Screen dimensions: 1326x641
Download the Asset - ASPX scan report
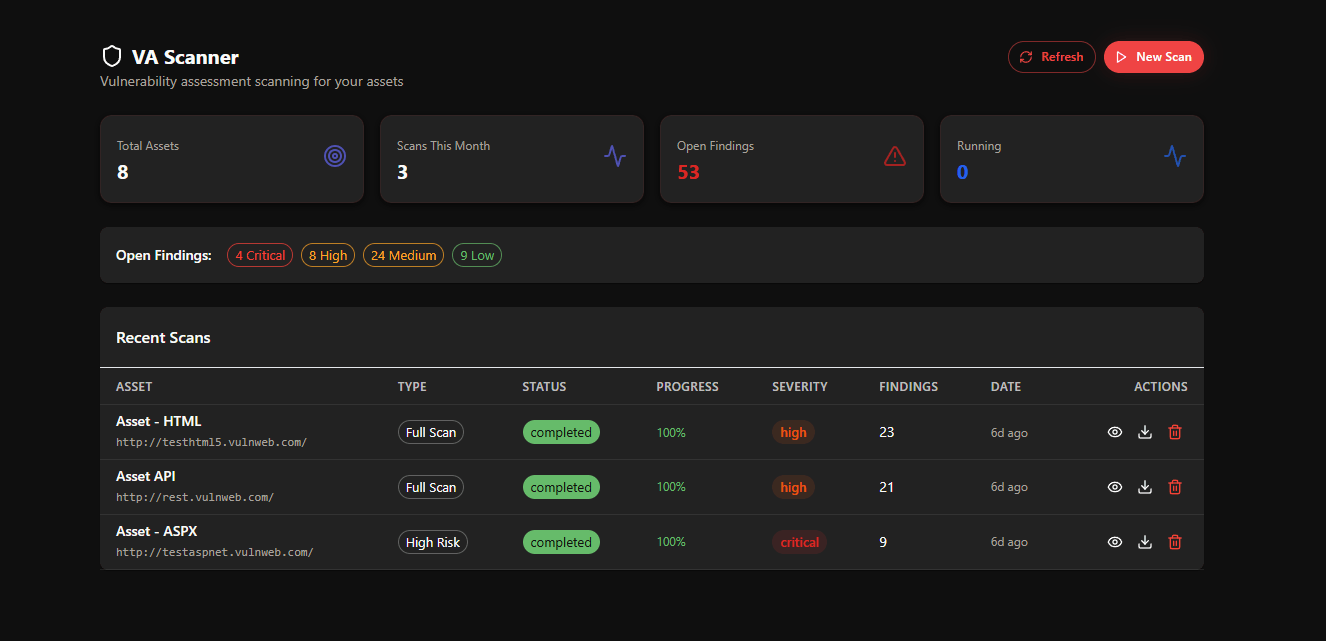1145,542
